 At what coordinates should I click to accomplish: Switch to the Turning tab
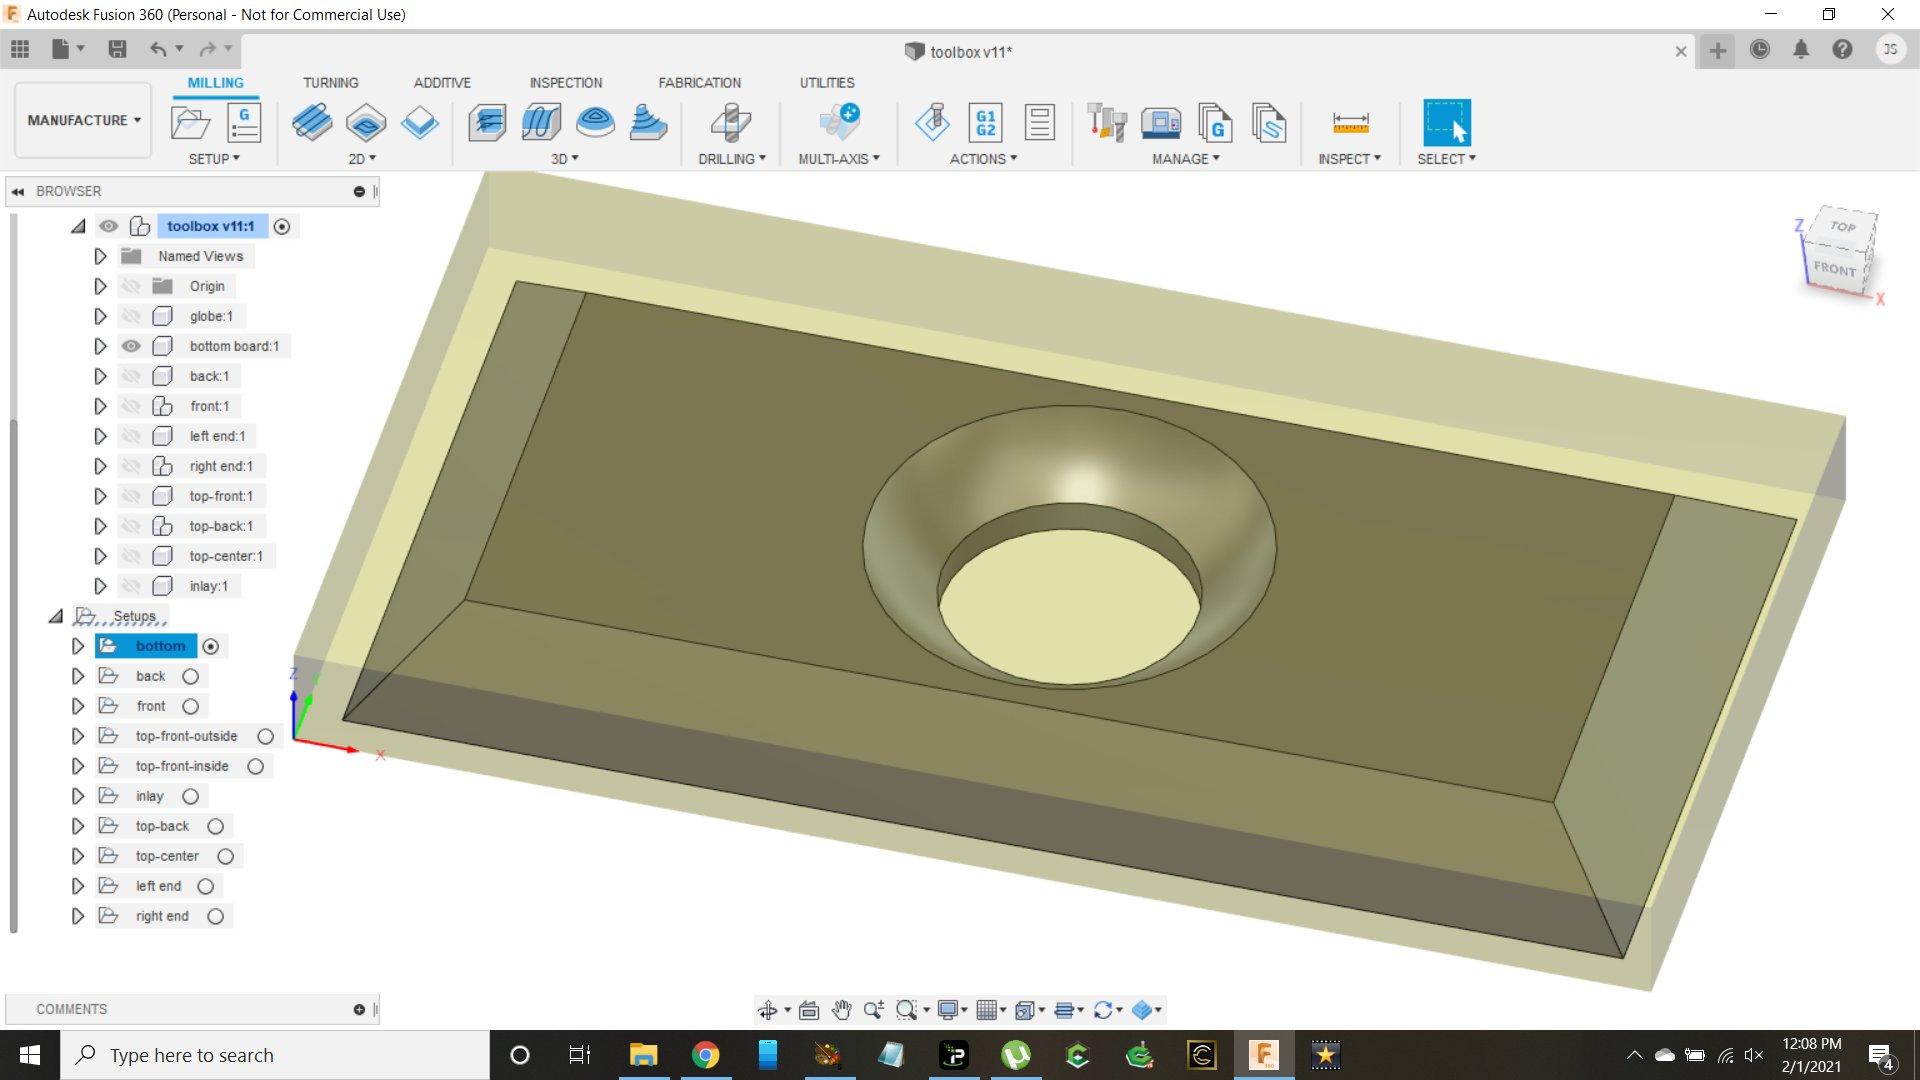click(330, 82)
